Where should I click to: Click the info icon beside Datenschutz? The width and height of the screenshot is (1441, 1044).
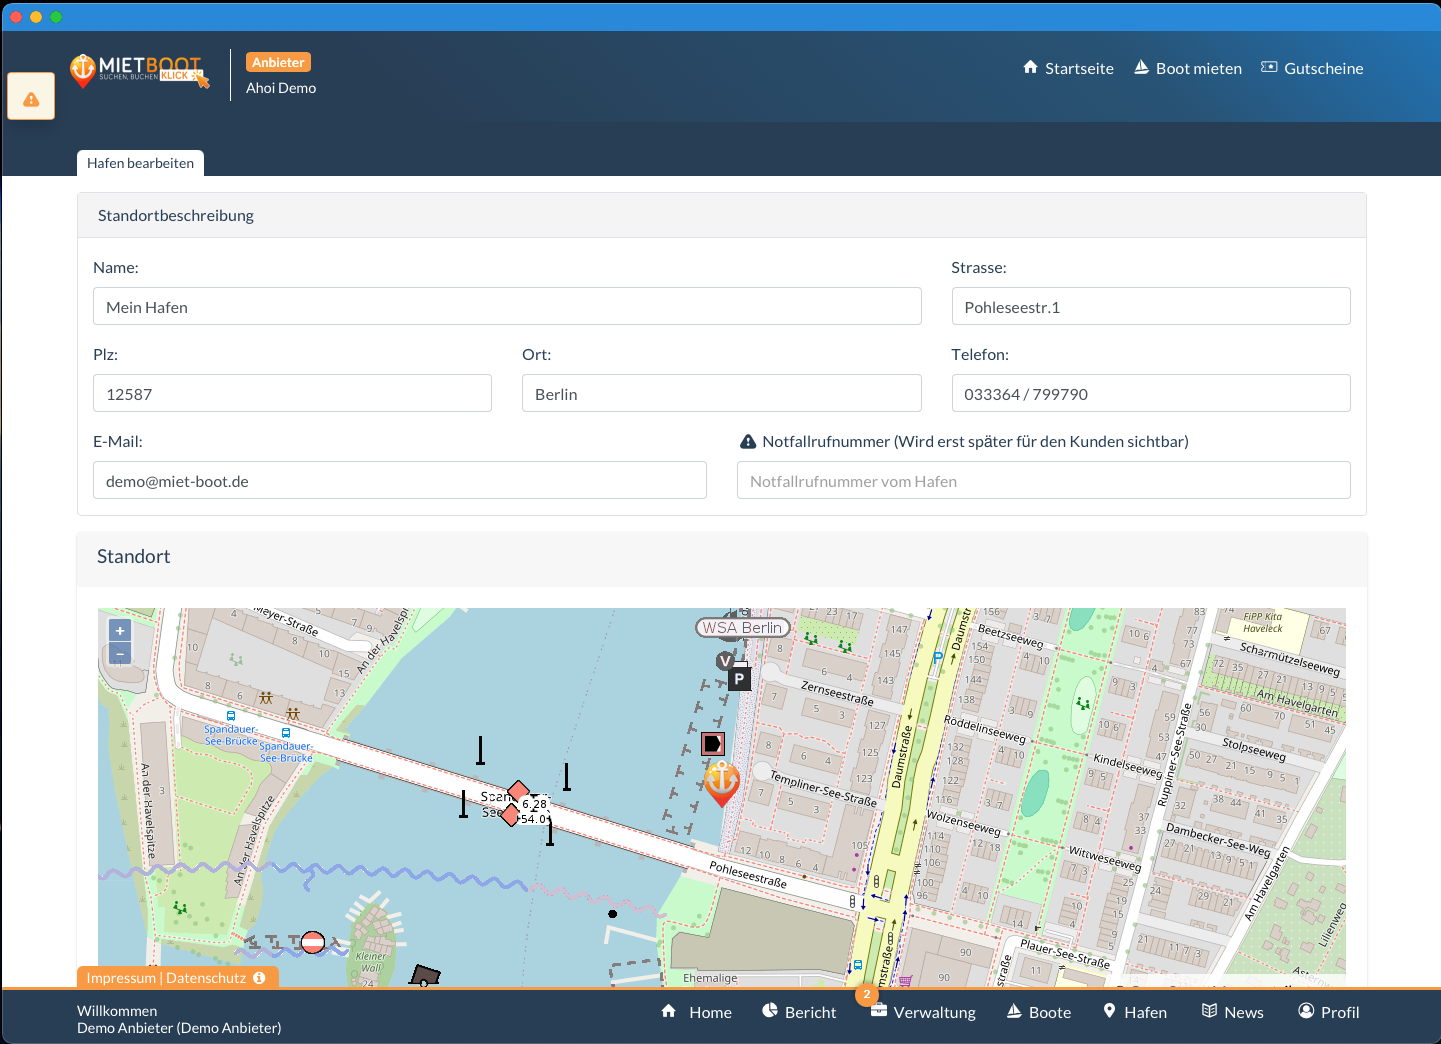click(259, 978)
